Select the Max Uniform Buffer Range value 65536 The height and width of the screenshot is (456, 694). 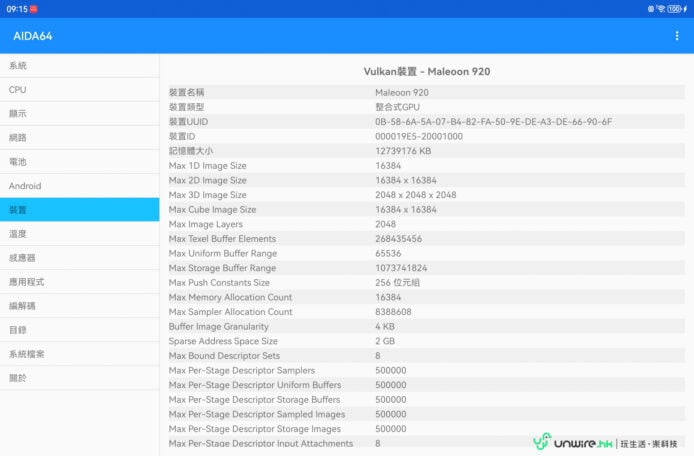[388, 253]
